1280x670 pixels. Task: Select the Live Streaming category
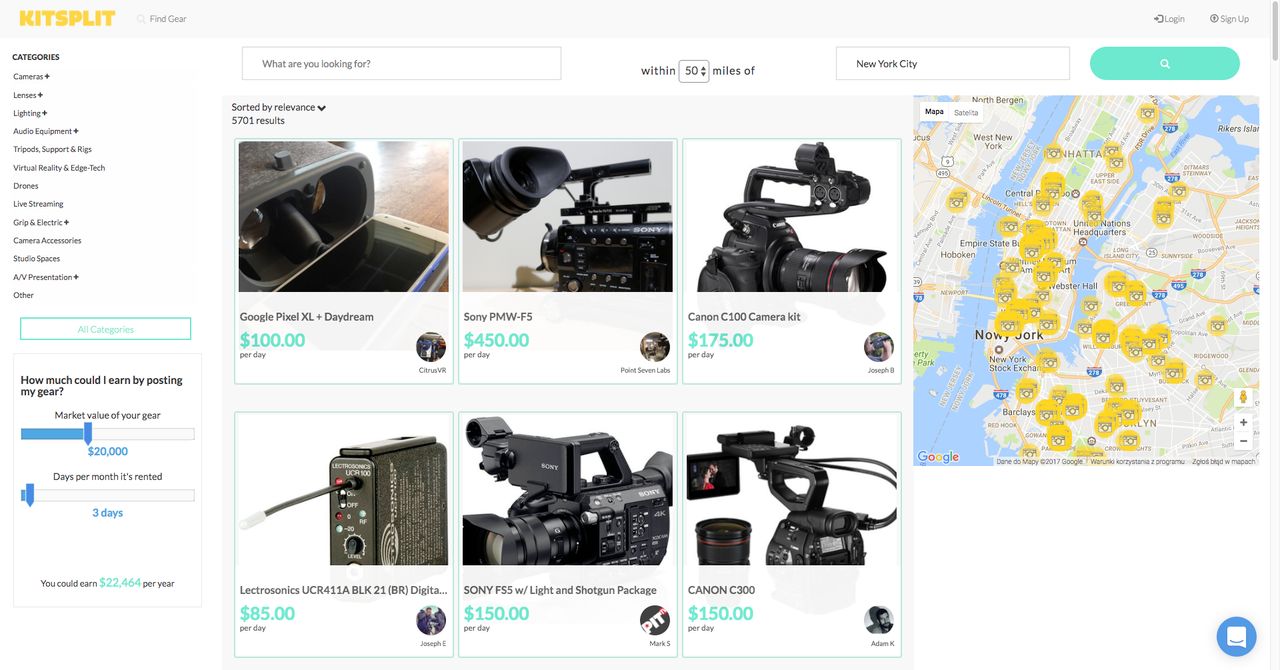(x=38, y=204)
